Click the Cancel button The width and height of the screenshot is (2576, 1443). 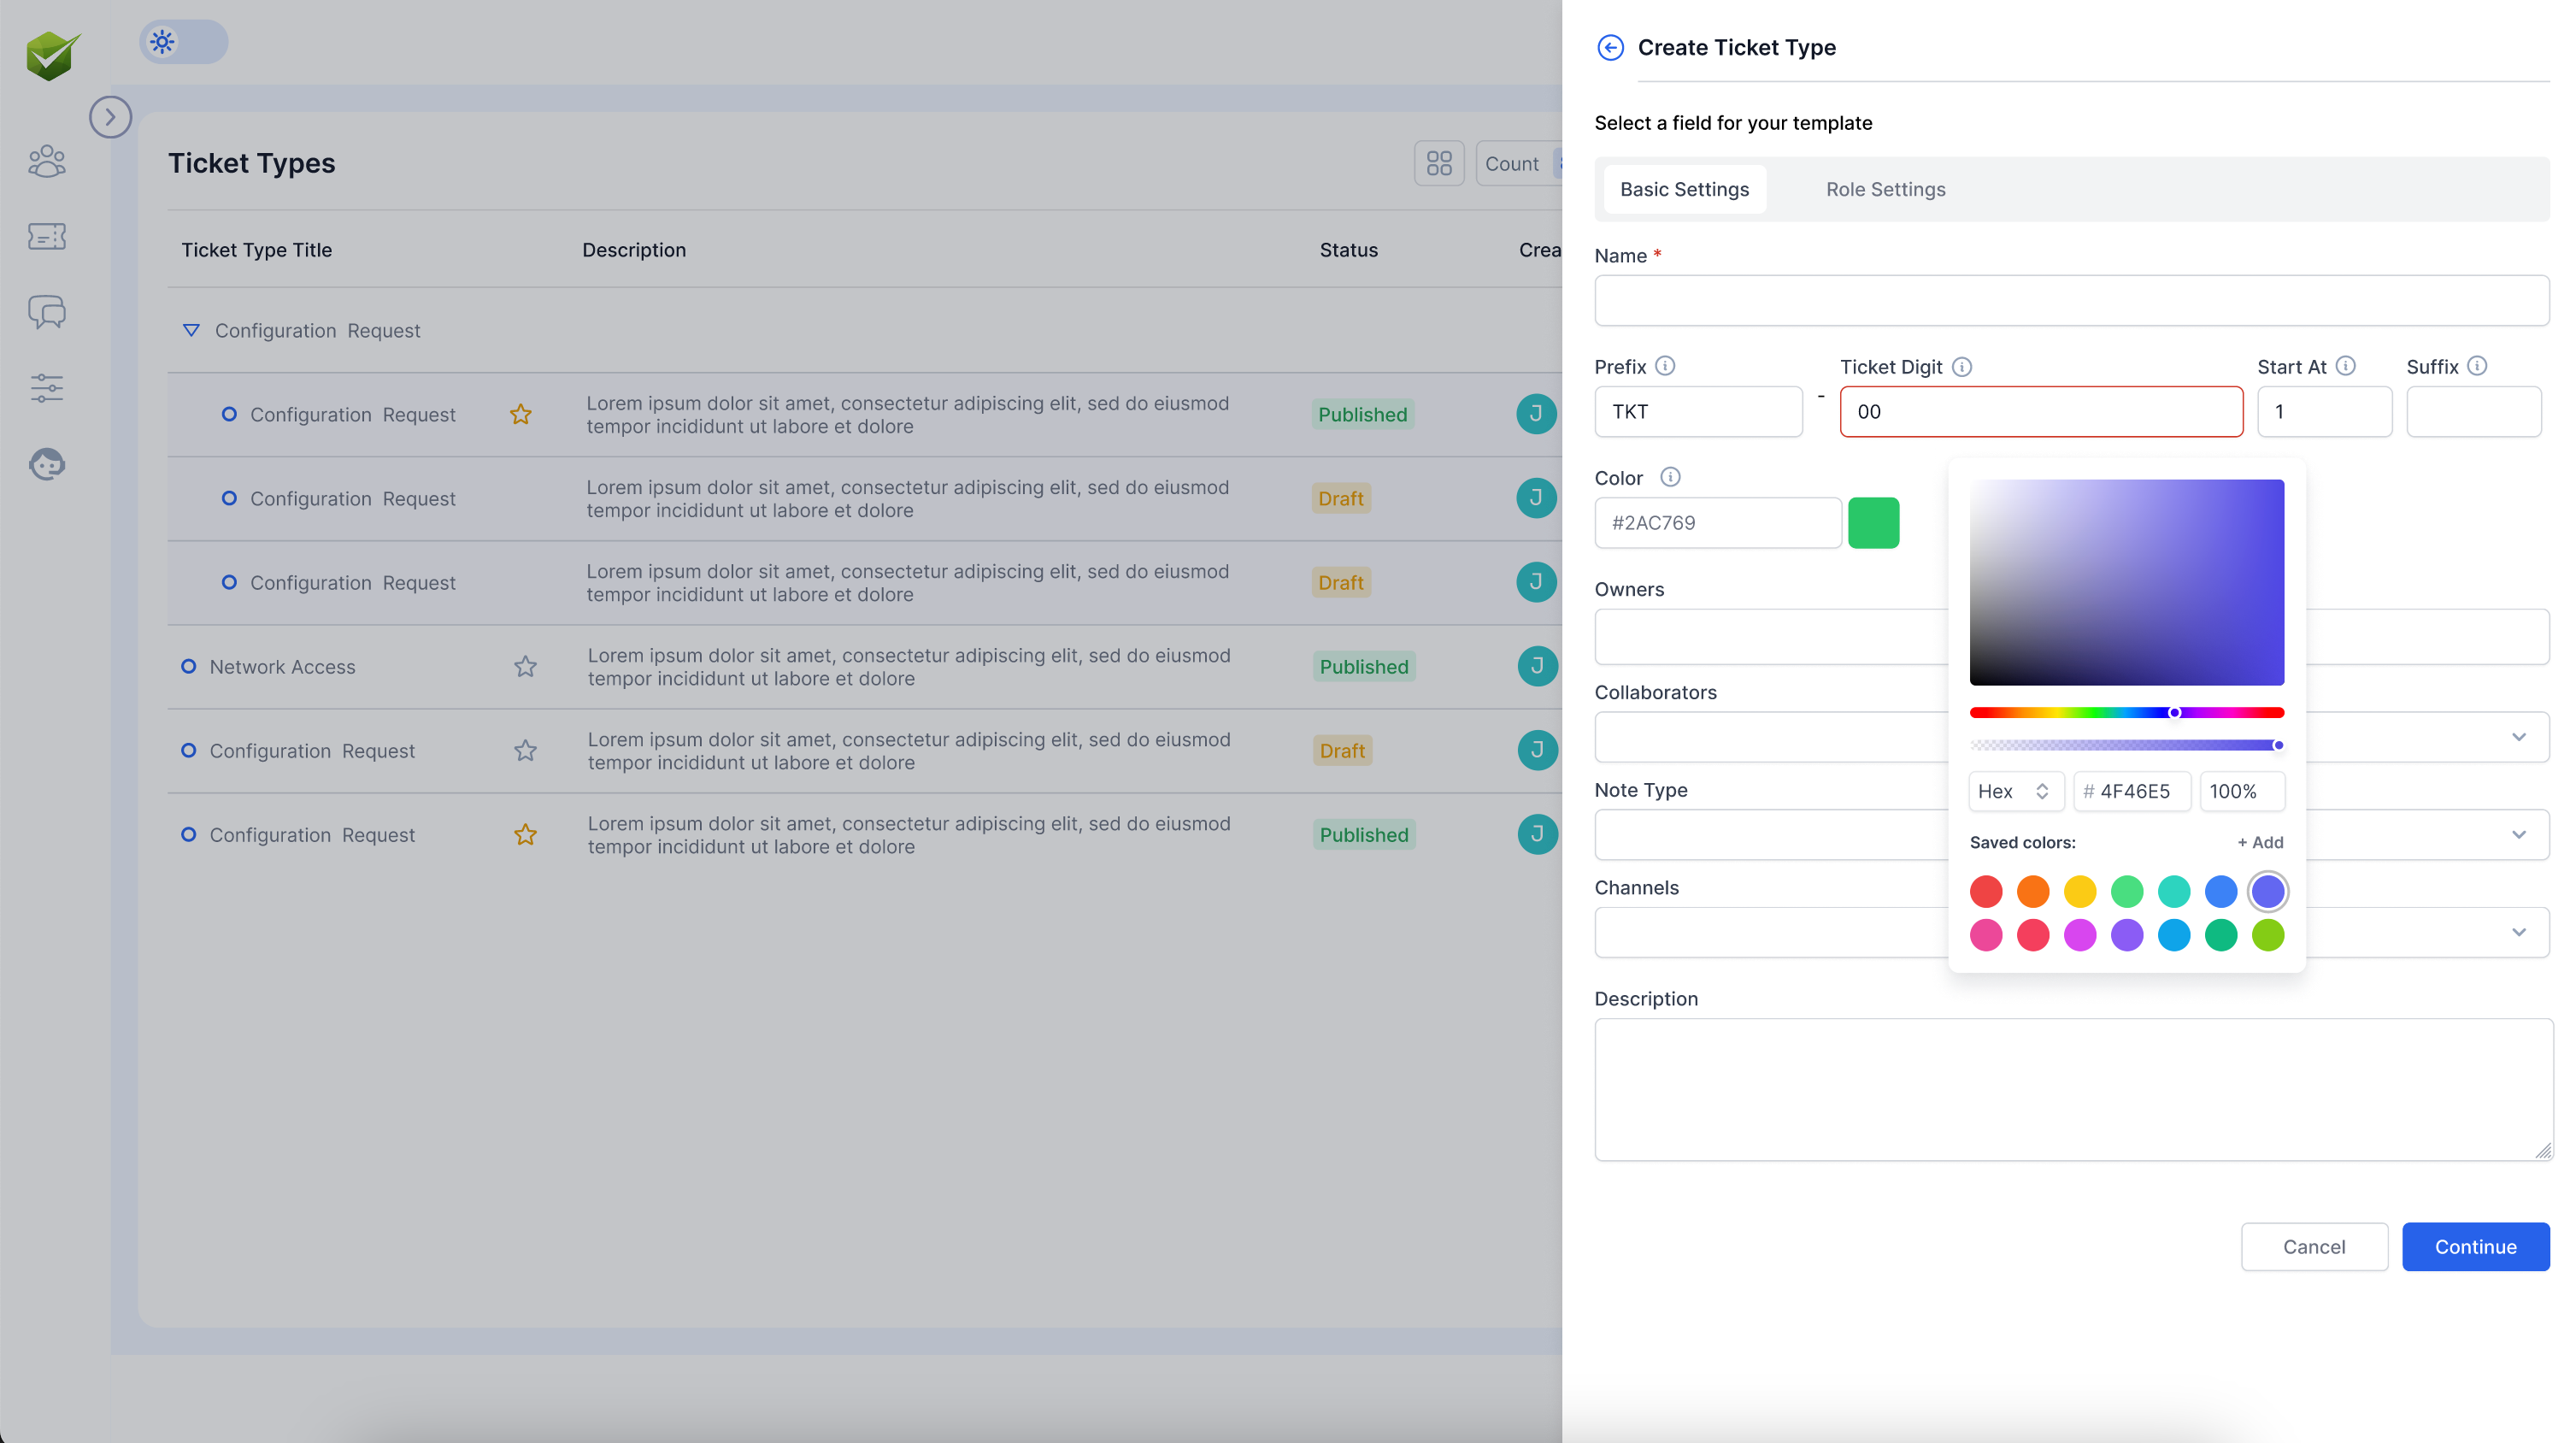coord(2314,1247)
